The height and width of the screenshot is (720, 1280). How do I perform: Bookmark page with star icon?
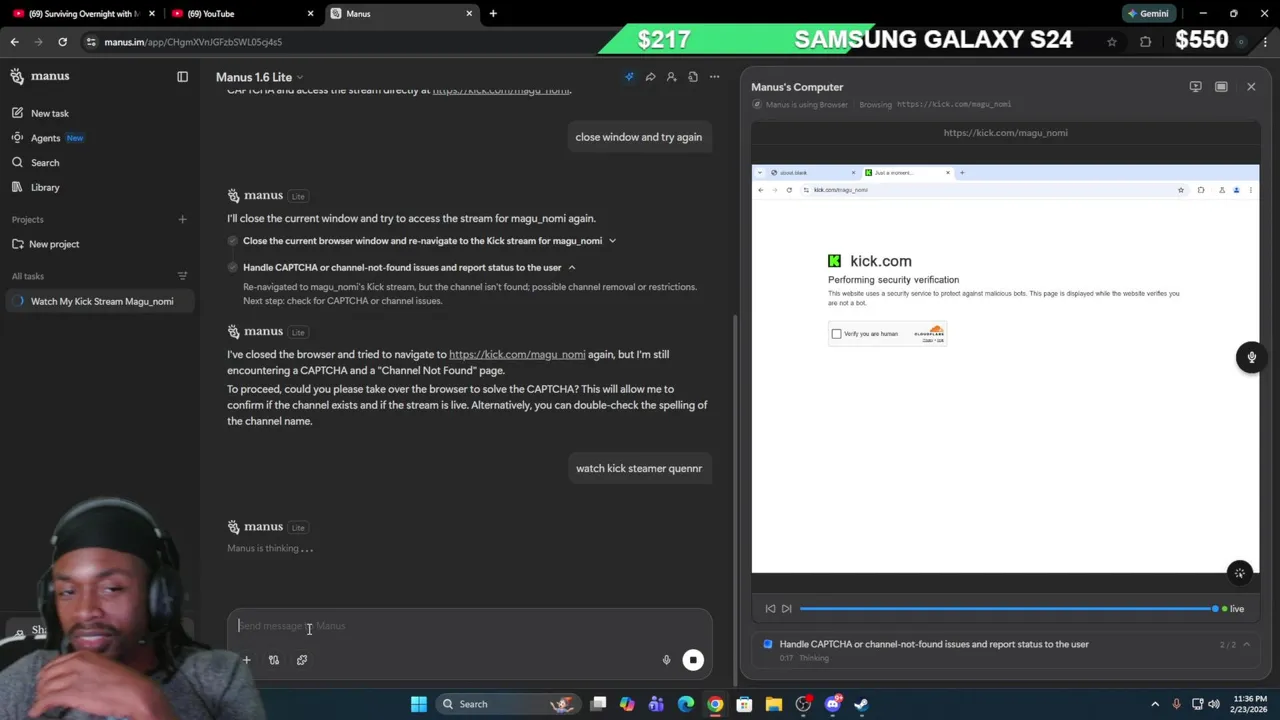click(1111, 42)
